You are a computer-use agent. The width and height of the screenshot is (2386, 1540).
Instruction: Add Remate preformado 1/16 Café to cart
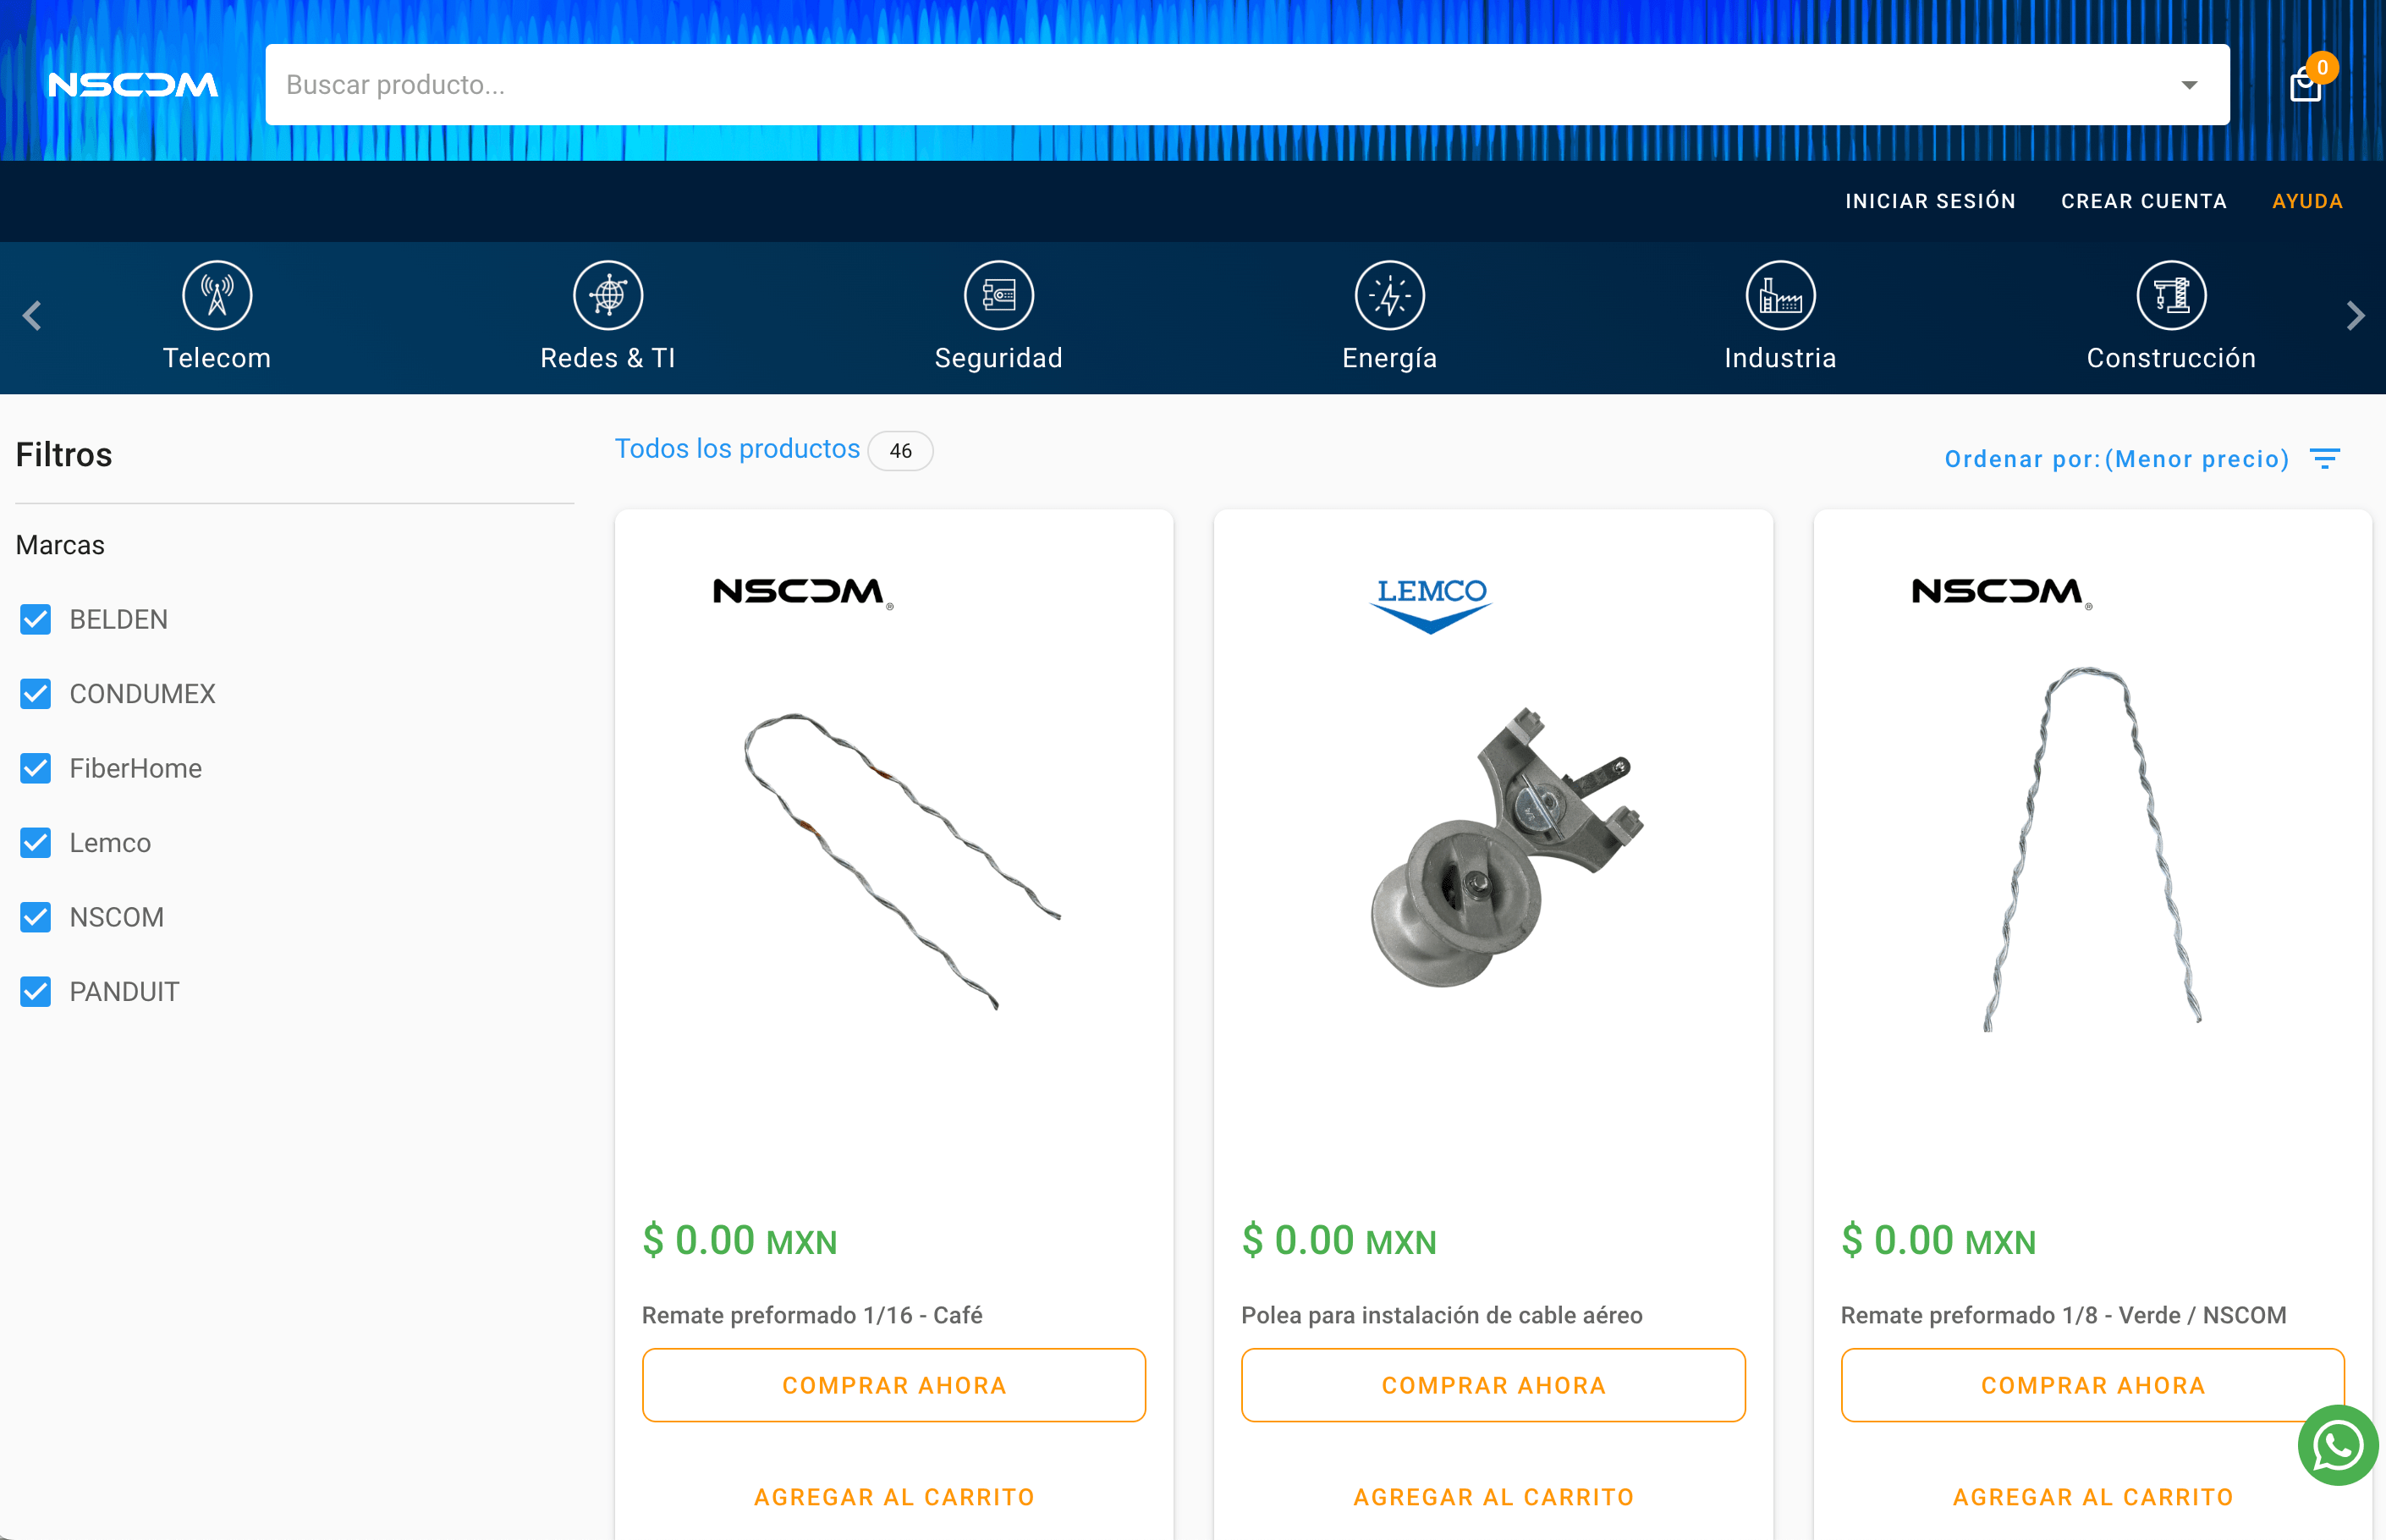pyautogui.click(x=893, y=1497)
